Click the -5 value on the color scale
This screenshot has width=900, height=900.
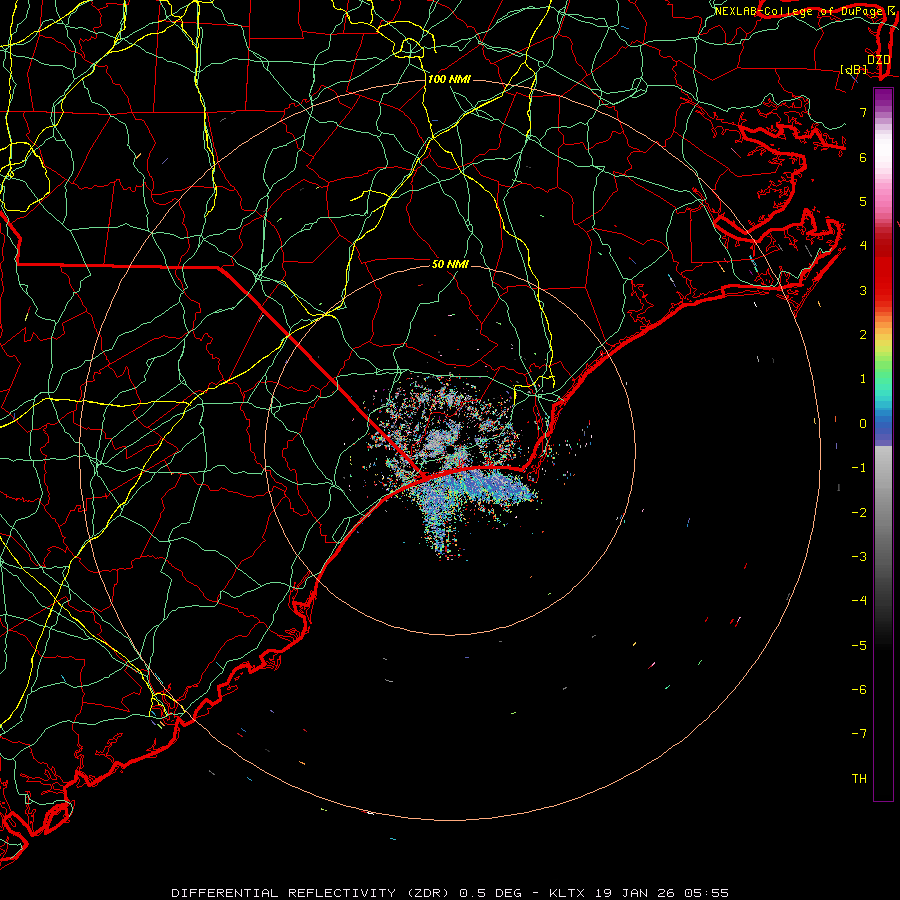click(x=859, y=645)
